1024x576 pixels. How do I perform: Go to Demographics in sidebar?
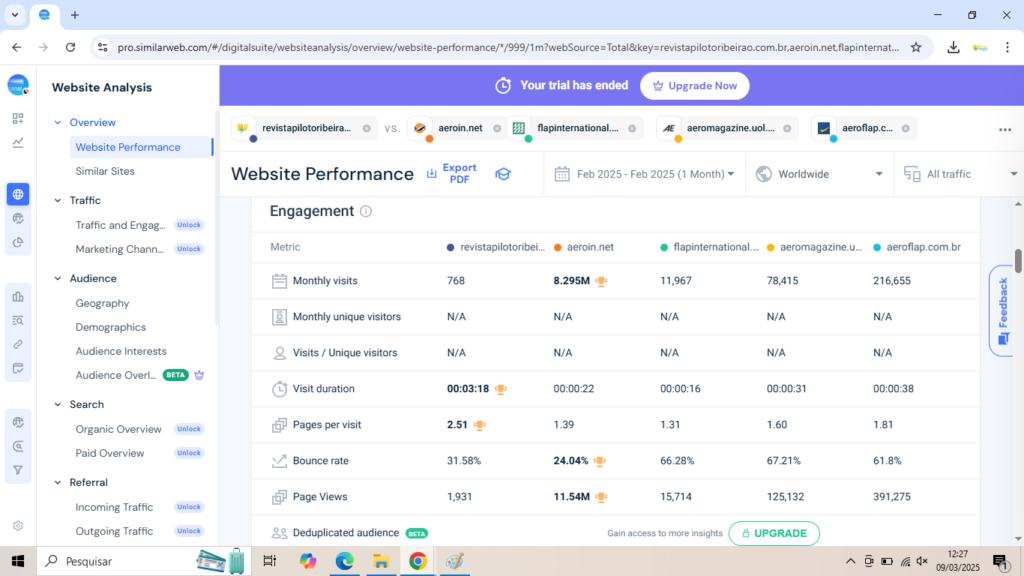(x=110, y=327)
